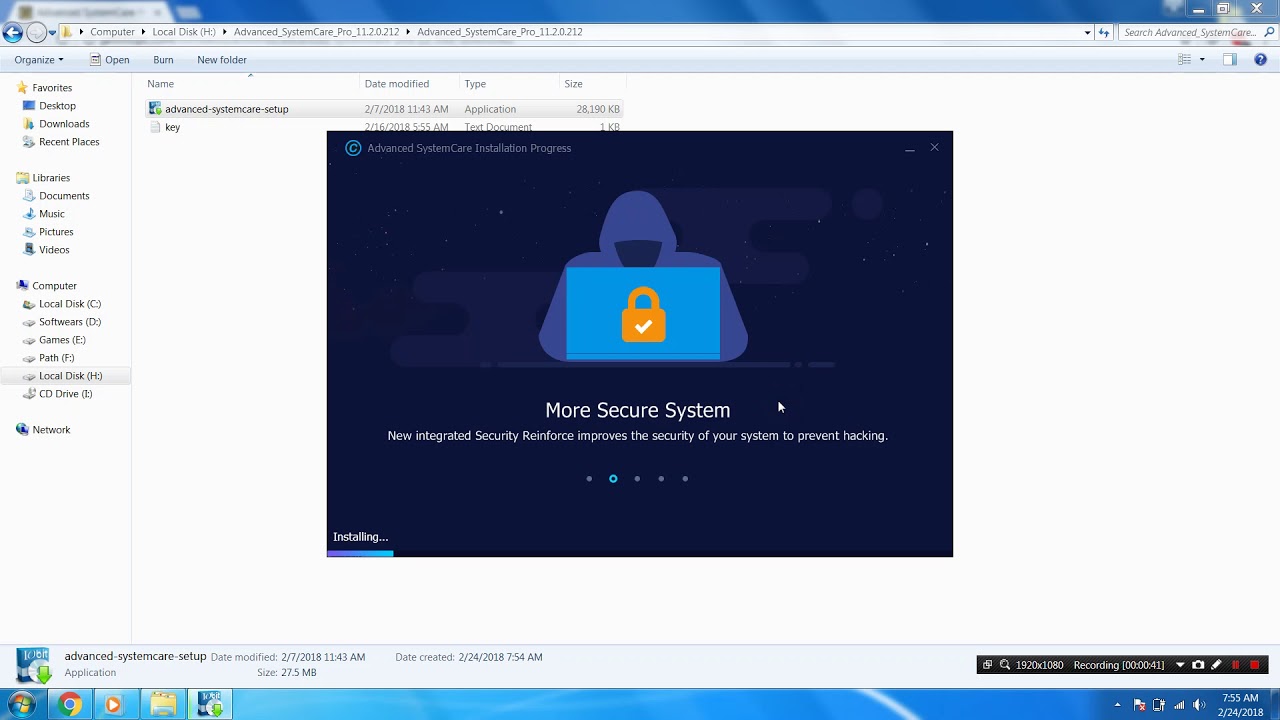Open Local Disk (C:) drive
This screenshot has height=720, width=1280.
70,304
